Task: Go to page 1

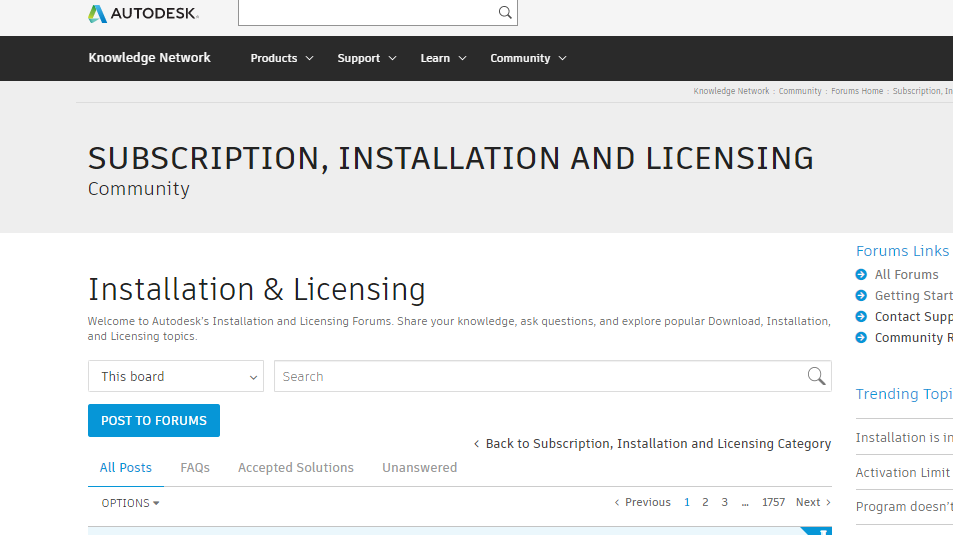Action: click(x=687, y=502)
